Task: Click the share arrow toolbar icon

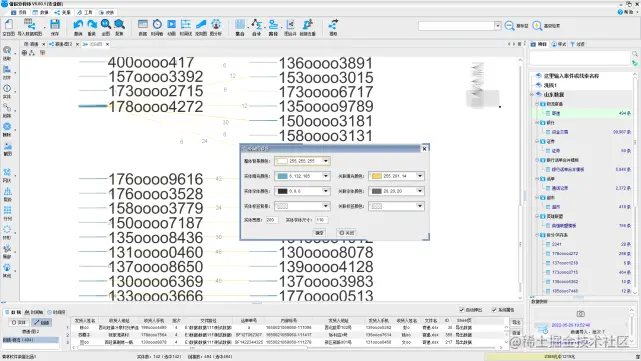Action: (334, 25)
